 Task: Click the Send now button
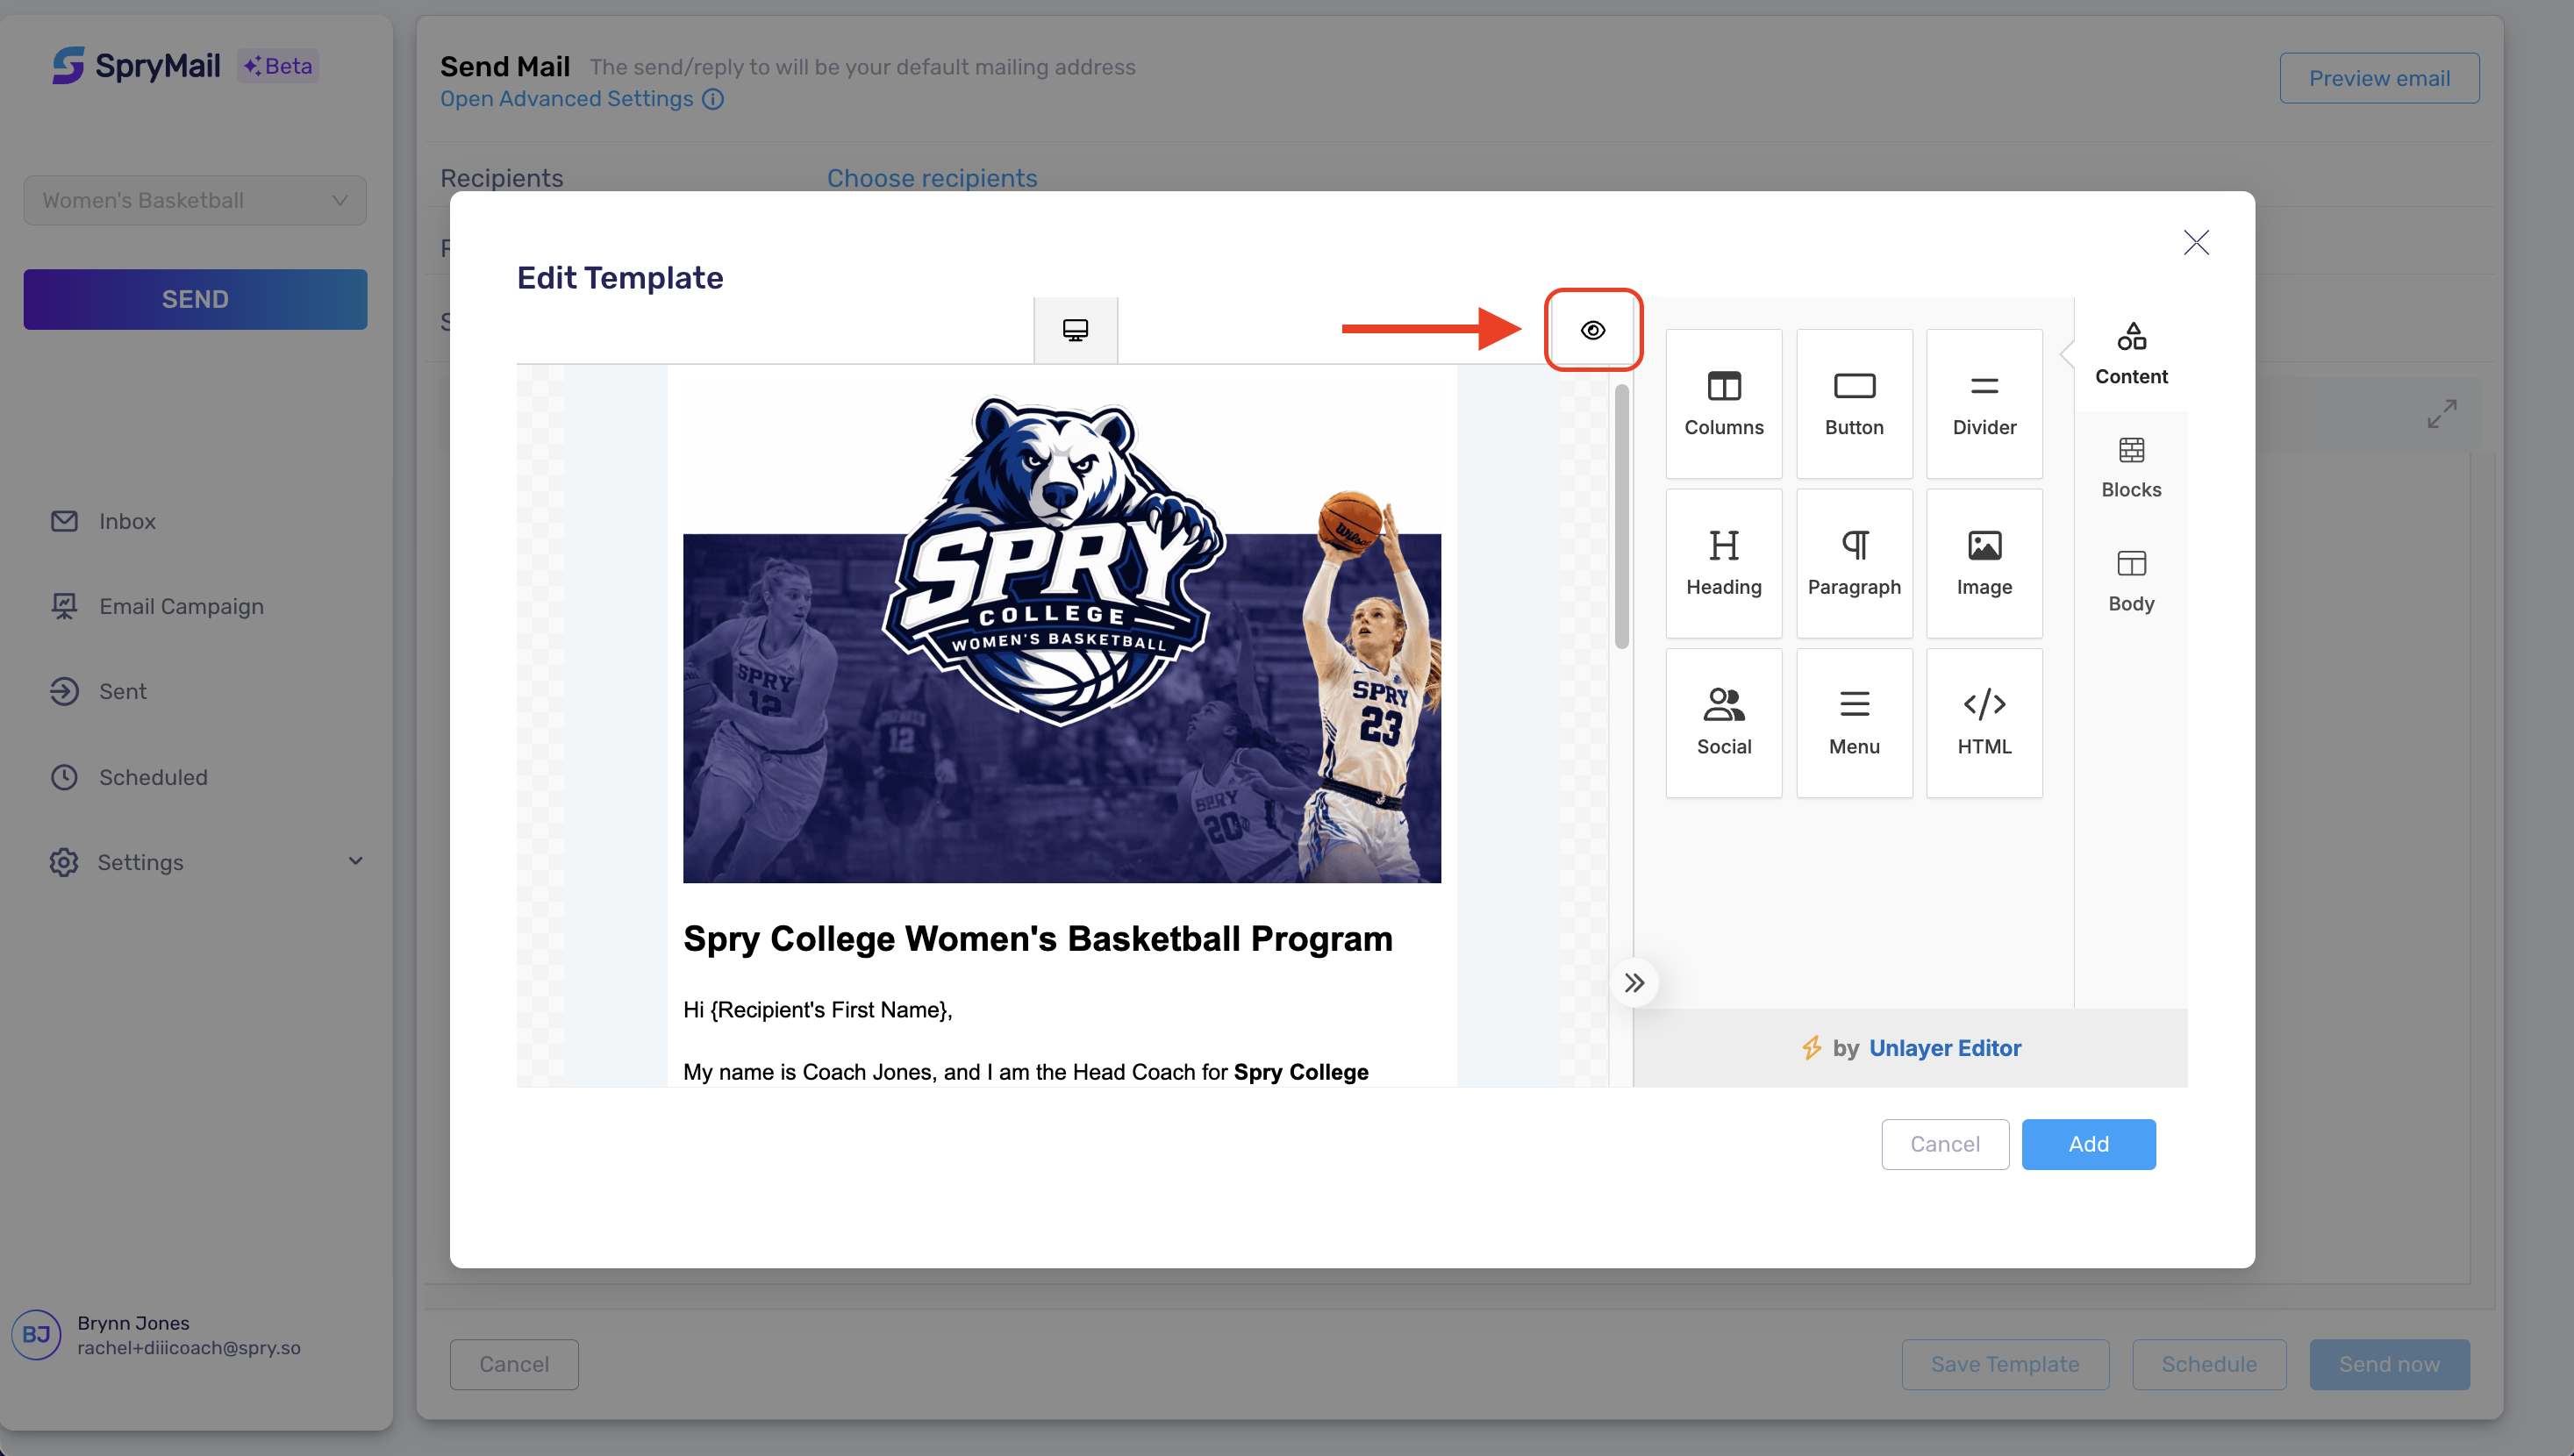point(2388,1364)
